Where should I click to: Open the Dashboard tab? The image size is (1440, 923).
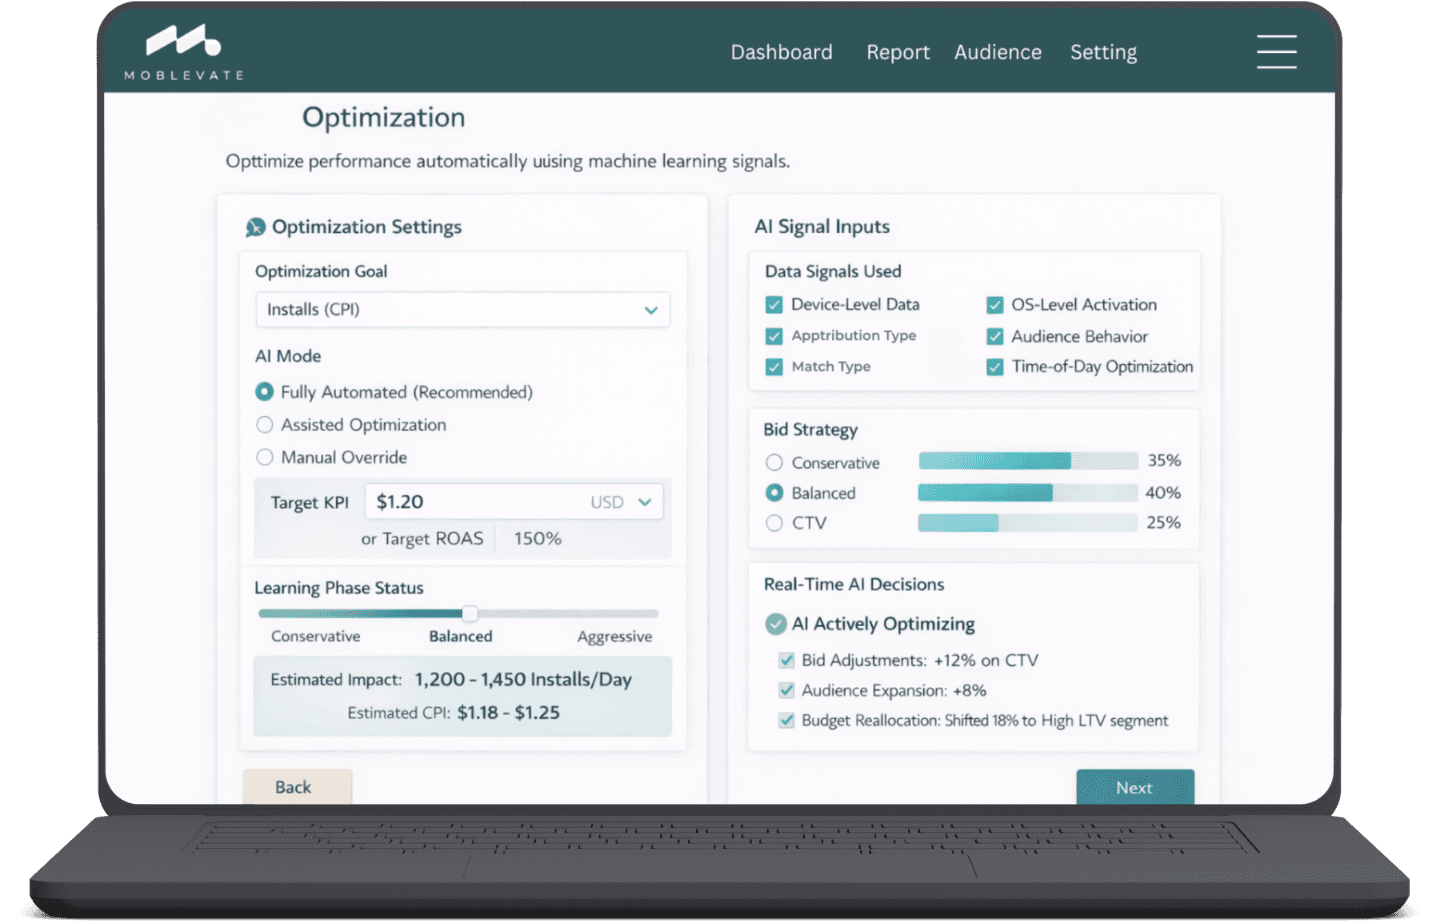[781, 52]
